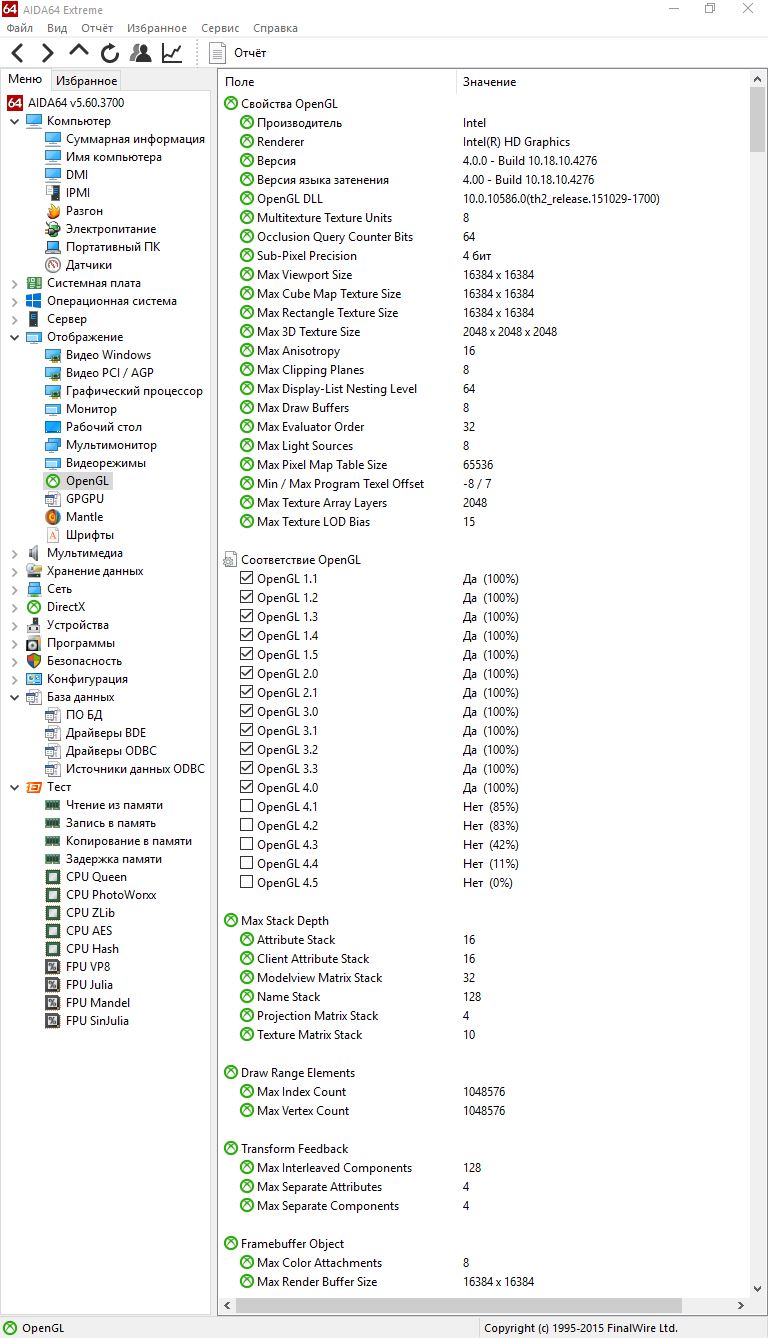Expand the Мультимедиа tree node
The height and width of the screenshot is (1338, 768).
pyautogui.click(x=14, y=553)
